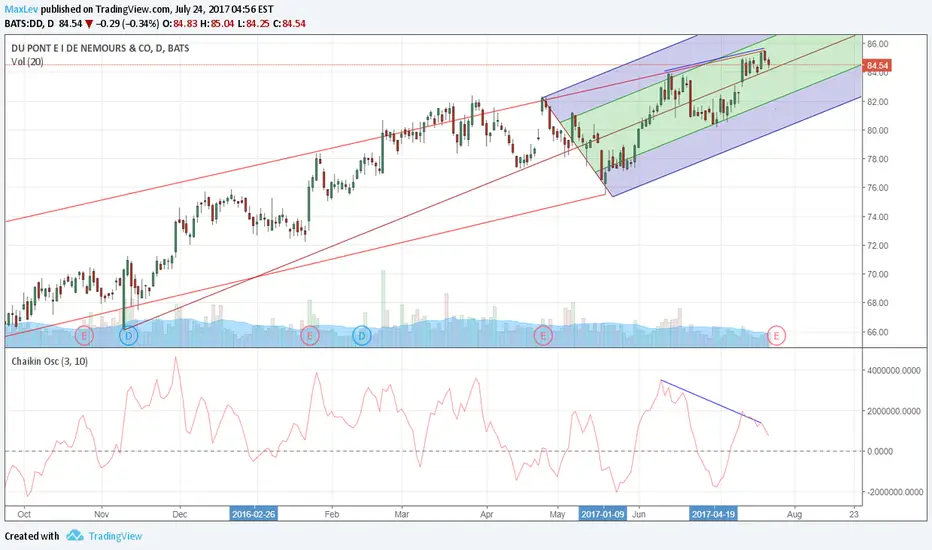The height and width of the screenshot is (550, 932).
Task: Click the hollow upcoming earnings E marker
Action: point(776,336)
